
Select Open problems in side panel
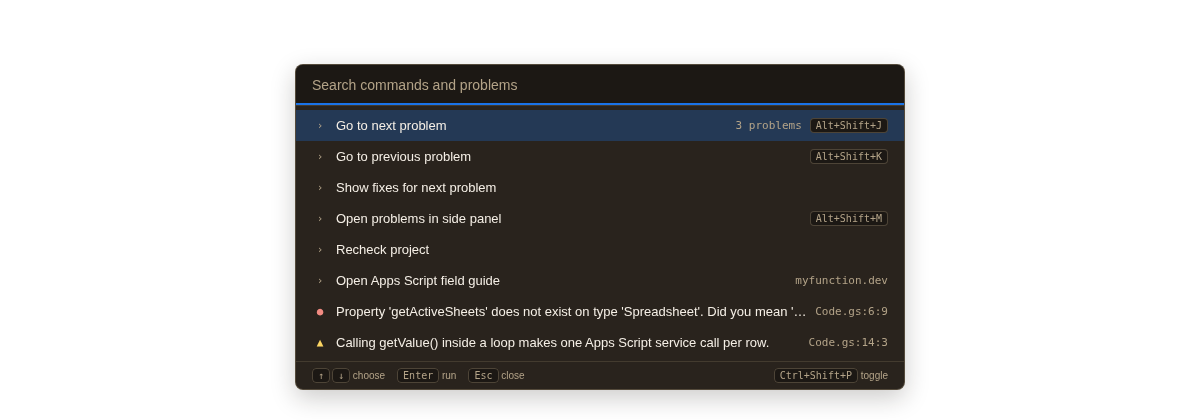600,218
